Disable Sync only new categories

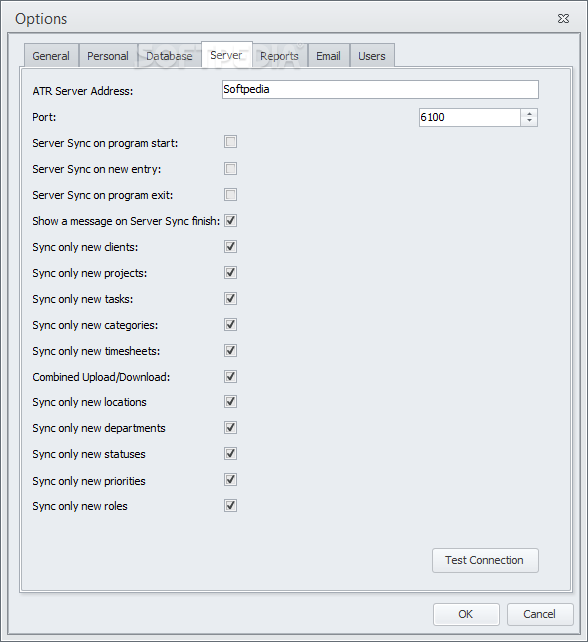pyautogui.click(x=231, y=324)
